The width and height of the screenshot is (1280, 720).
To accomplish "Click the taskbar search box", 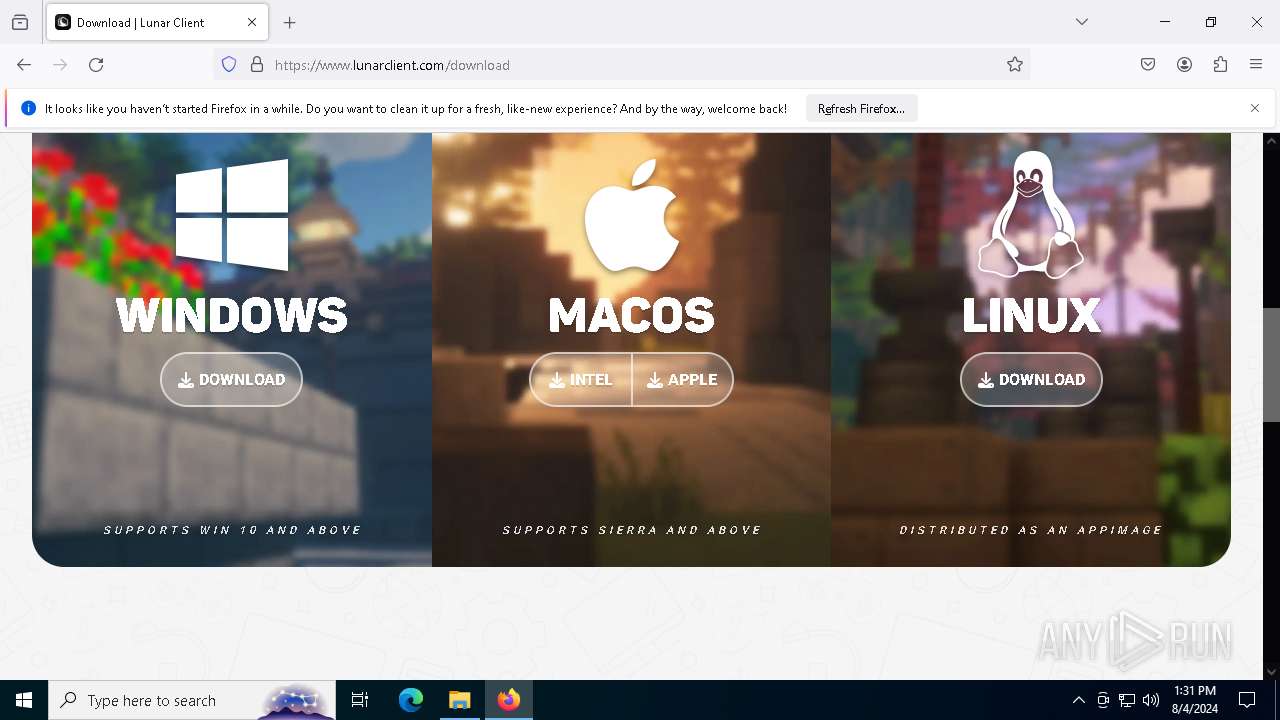I will coord(192,700).
